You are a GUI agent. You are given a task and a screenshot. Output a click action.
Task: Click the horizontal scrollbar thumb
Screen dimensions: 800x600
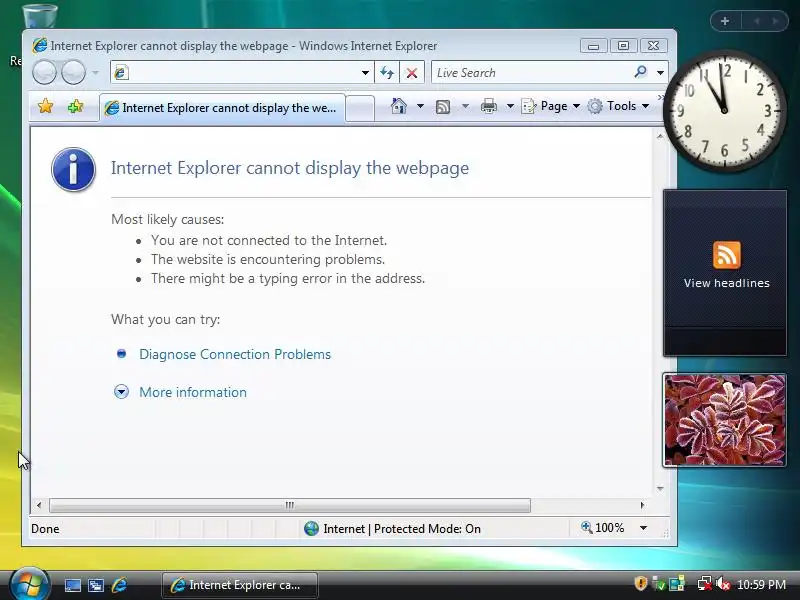290,505
